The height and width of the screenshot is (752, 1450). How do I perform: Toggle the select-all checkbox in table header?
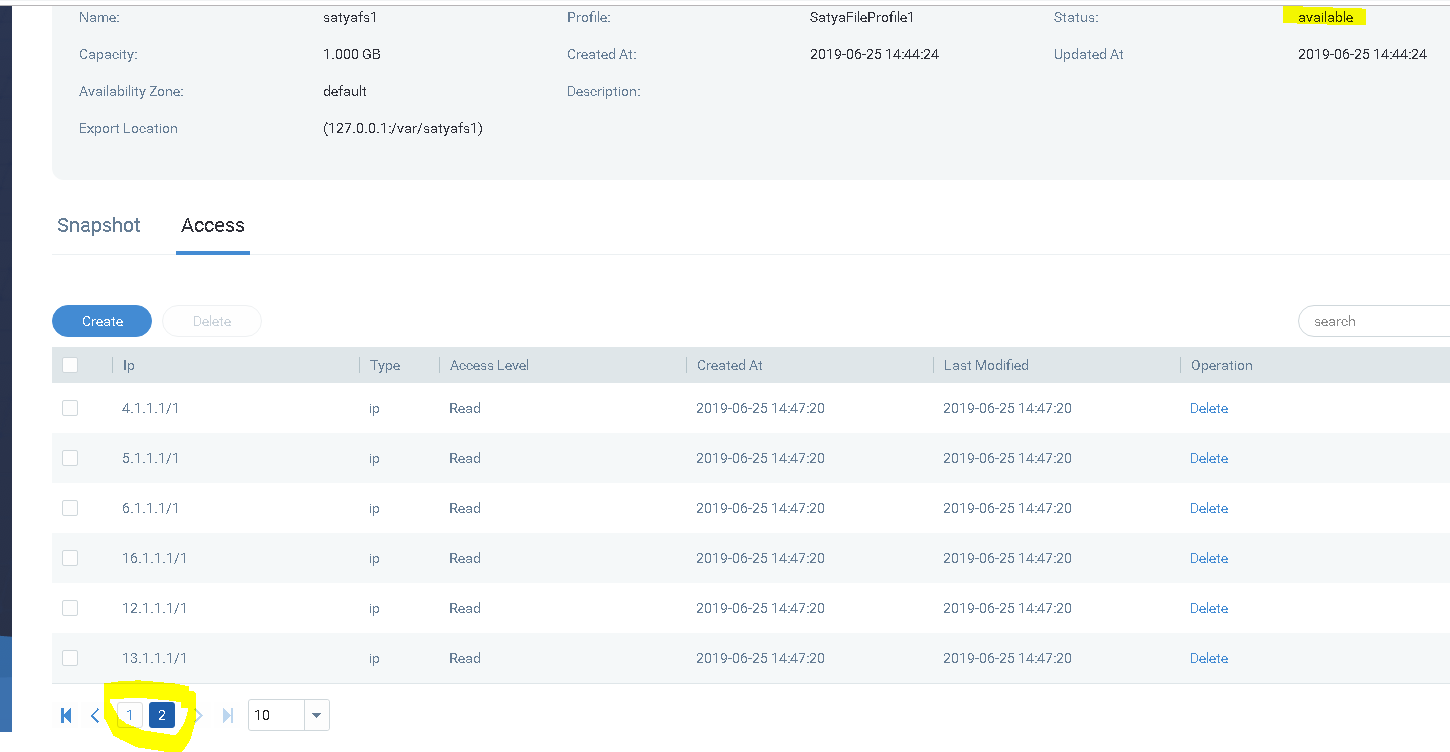(x=69, y=364)
